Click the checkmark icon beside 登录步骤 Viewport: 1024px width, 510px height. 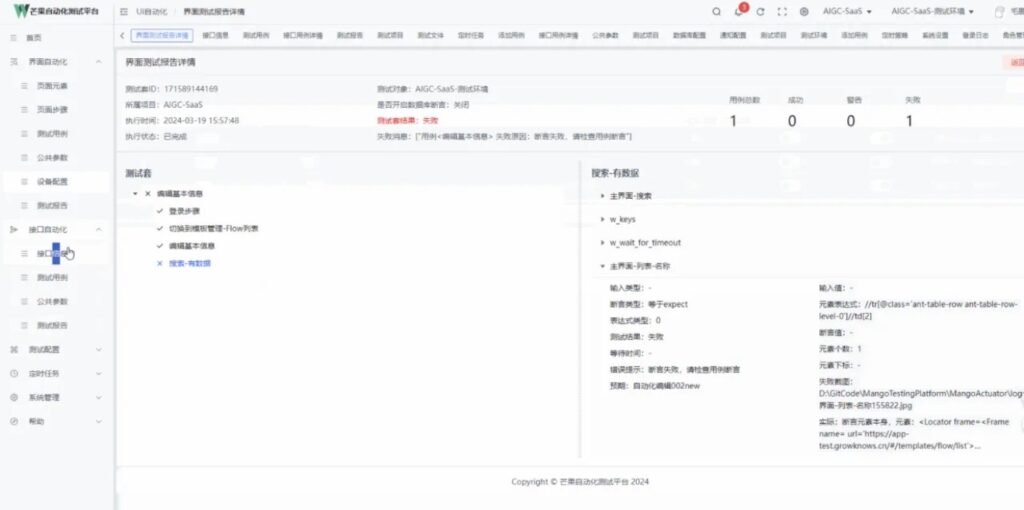(160, 211)
